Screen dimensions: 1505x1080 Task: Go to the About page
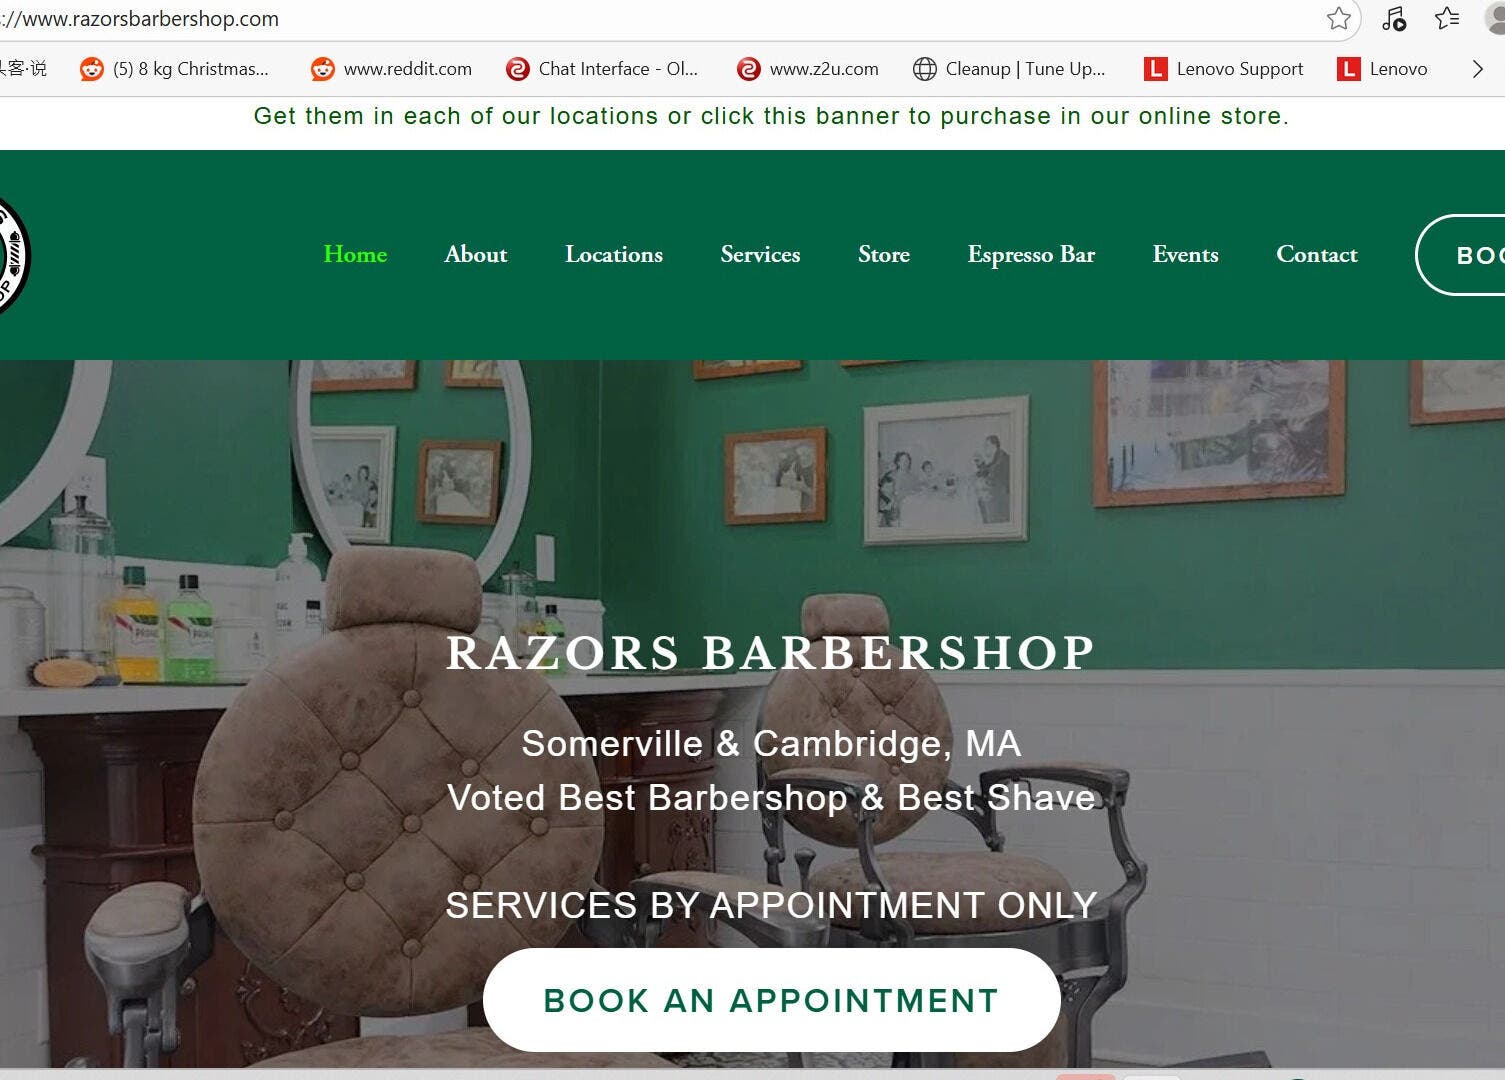476,254
